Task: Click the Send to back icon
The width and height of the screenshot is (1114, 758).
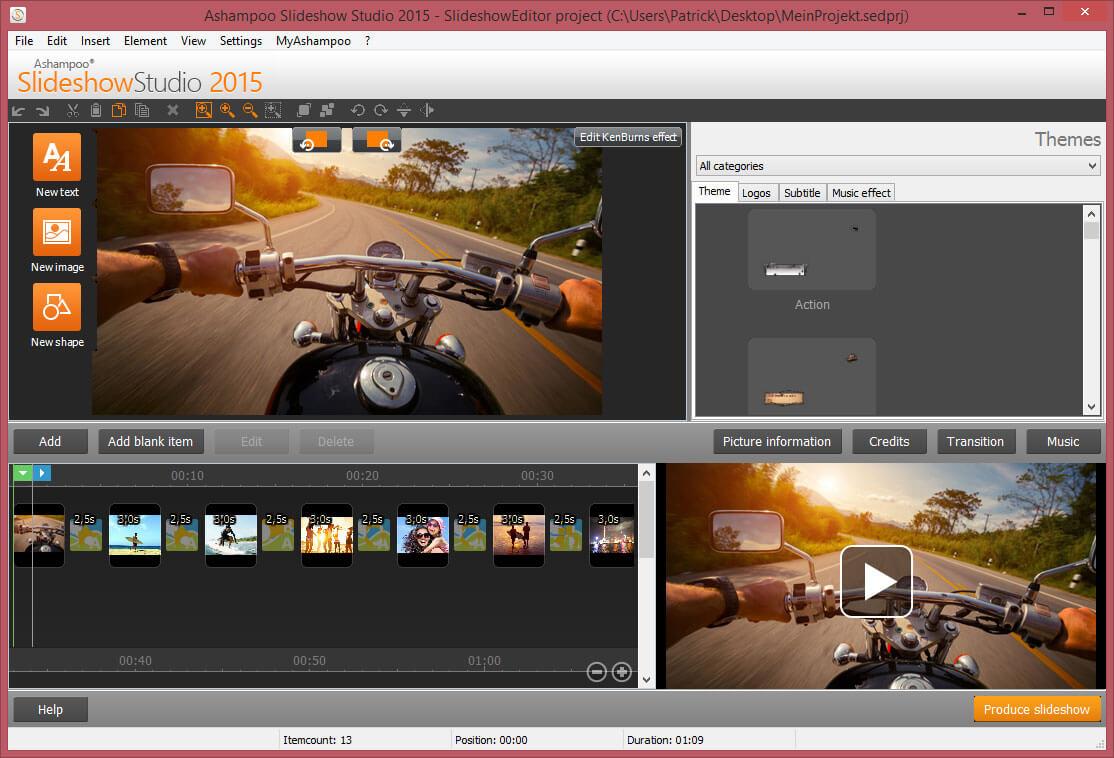Action: tap(327, 110)
